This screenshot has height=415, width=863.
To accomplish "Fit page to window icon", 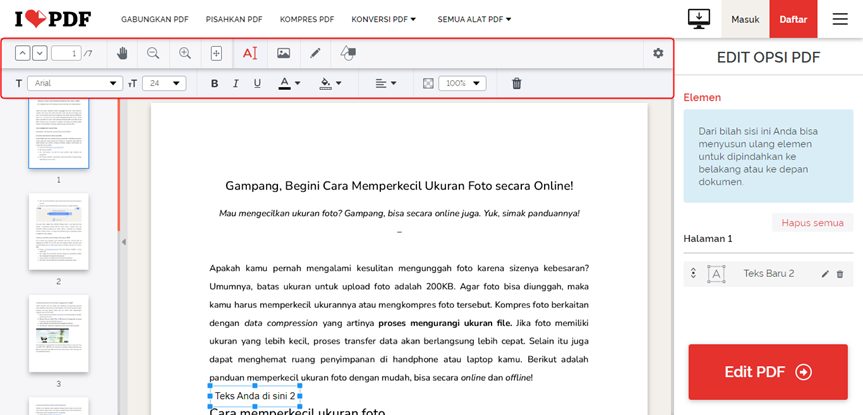I will [216, 53].
